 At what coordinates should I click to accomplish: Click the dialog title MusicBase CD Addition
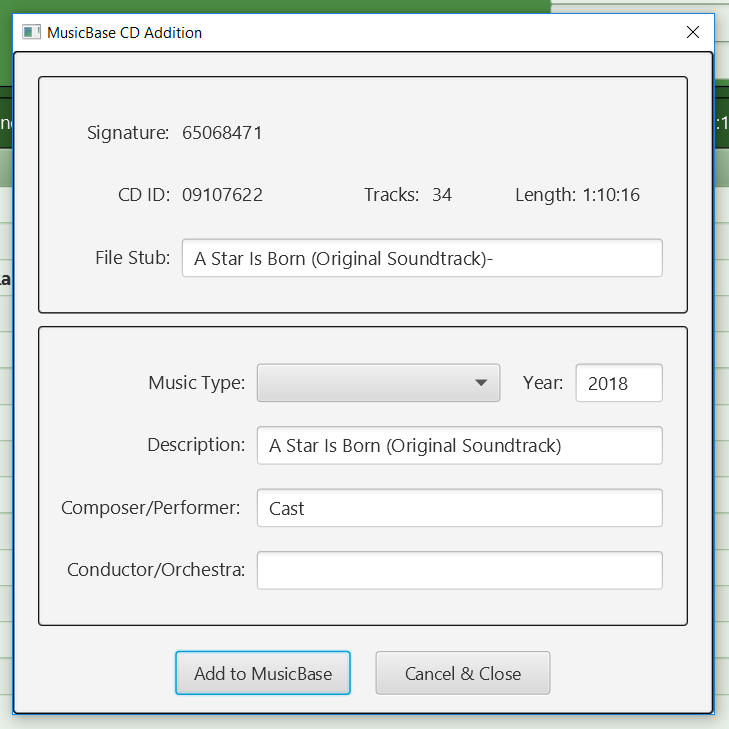click(125, 33)
